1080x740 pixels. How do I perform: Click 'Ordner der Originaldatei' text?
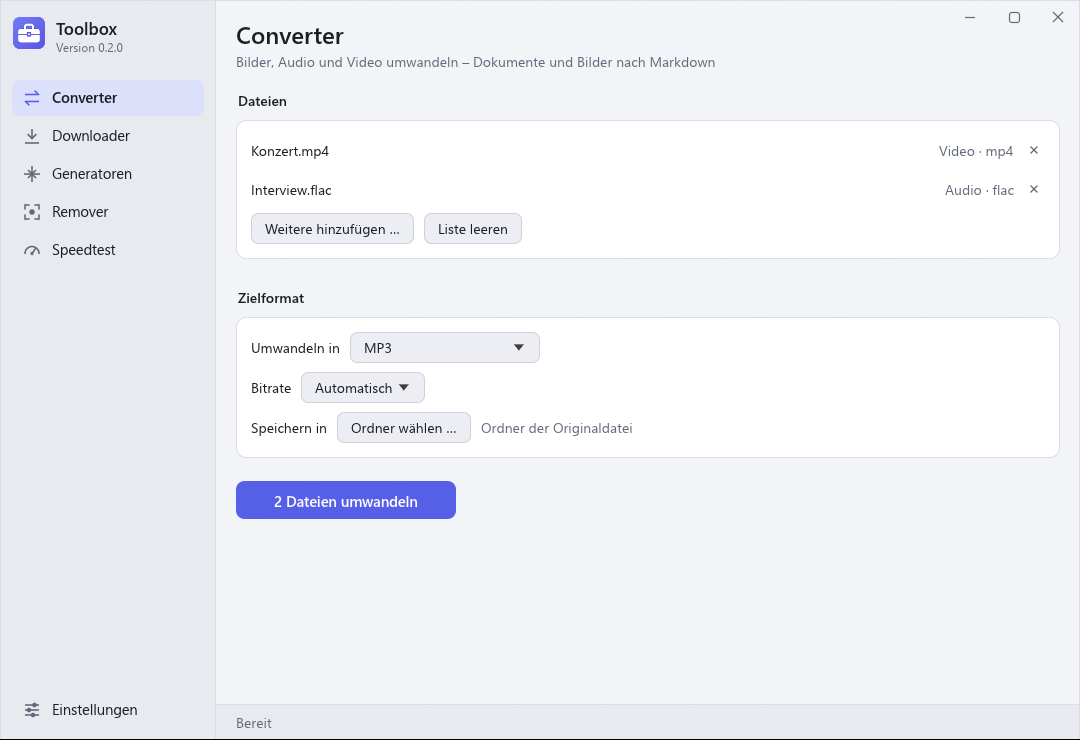(x=557, y=428)
